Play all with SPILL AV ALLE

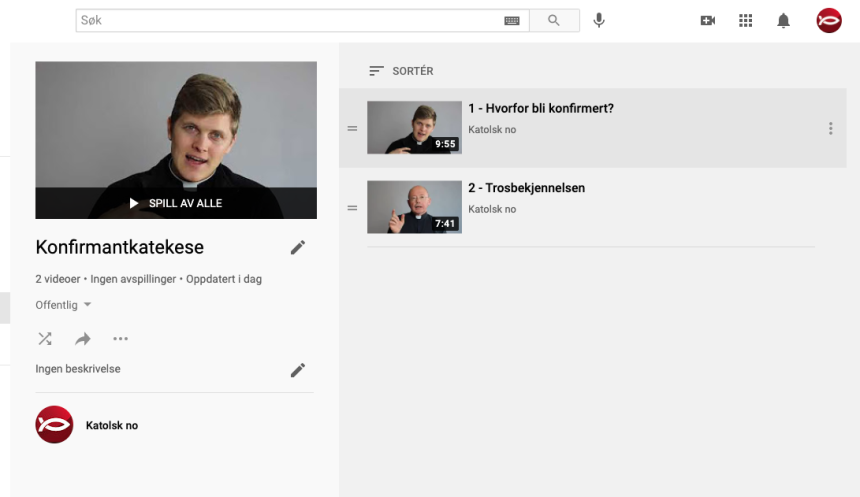coord(176,204)
